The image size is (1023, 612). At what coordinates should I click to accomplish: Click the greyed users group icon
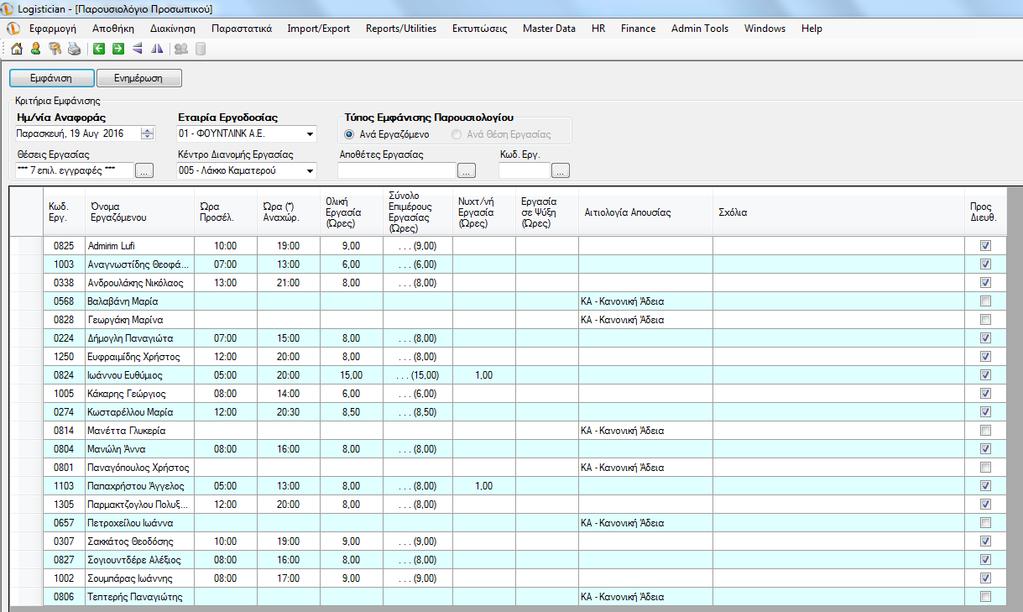pos(181,49)
